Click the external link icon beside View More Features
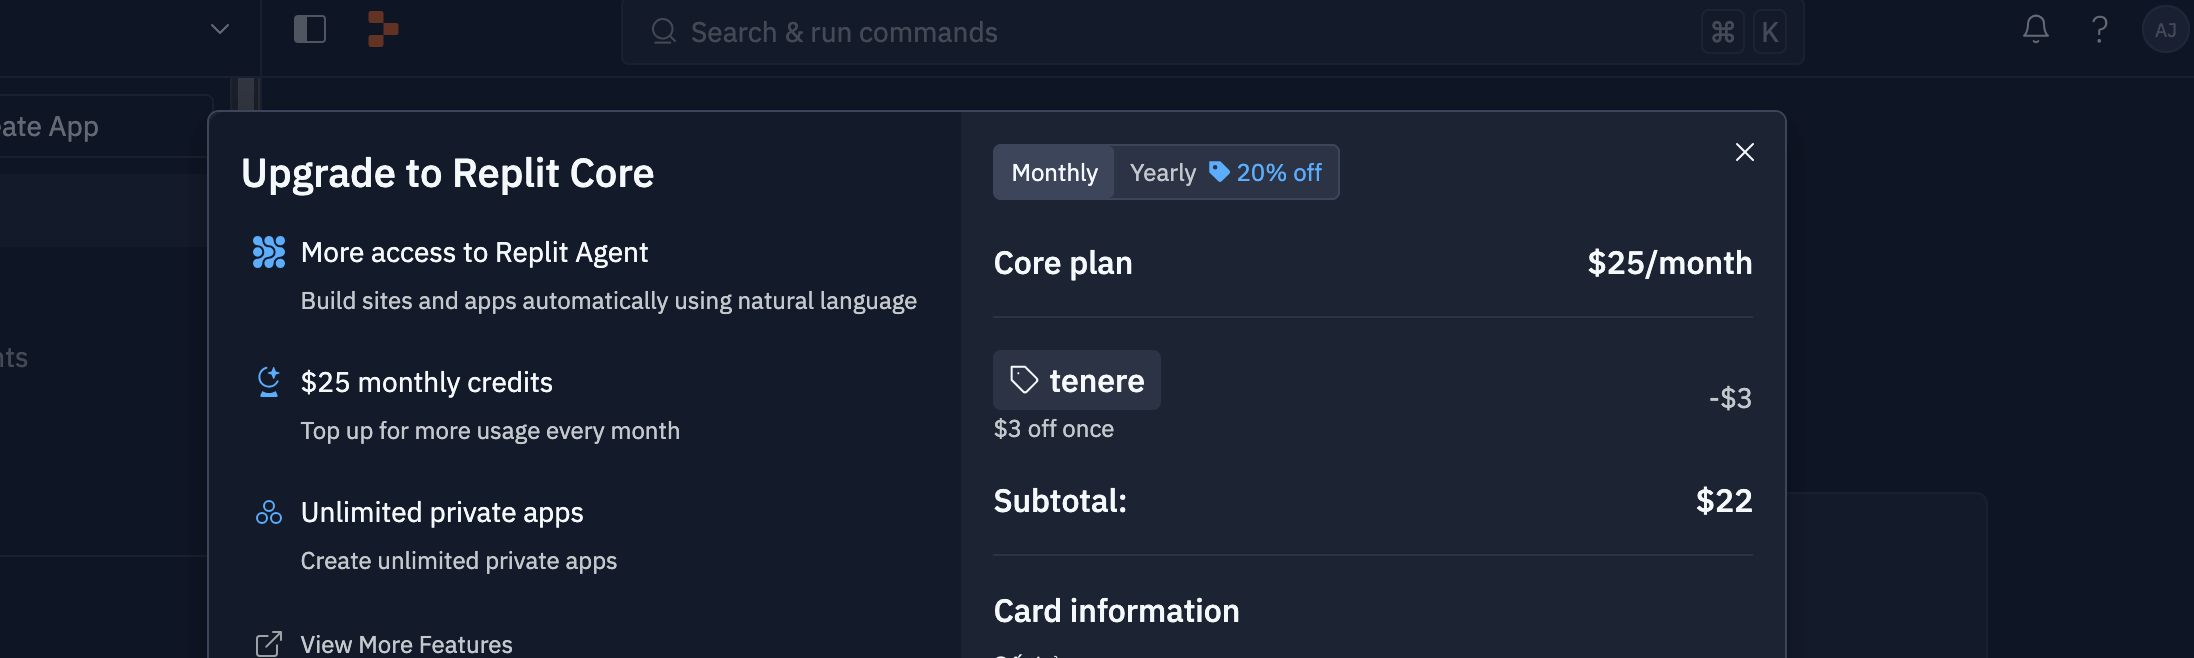This screenshot has width=2194, height=658. [x=267, y=645]
